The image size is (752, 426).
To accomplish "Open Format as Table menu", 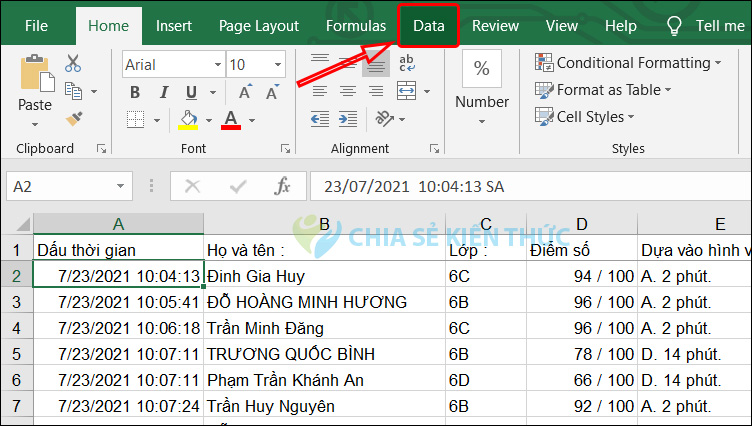I will 603,90.
